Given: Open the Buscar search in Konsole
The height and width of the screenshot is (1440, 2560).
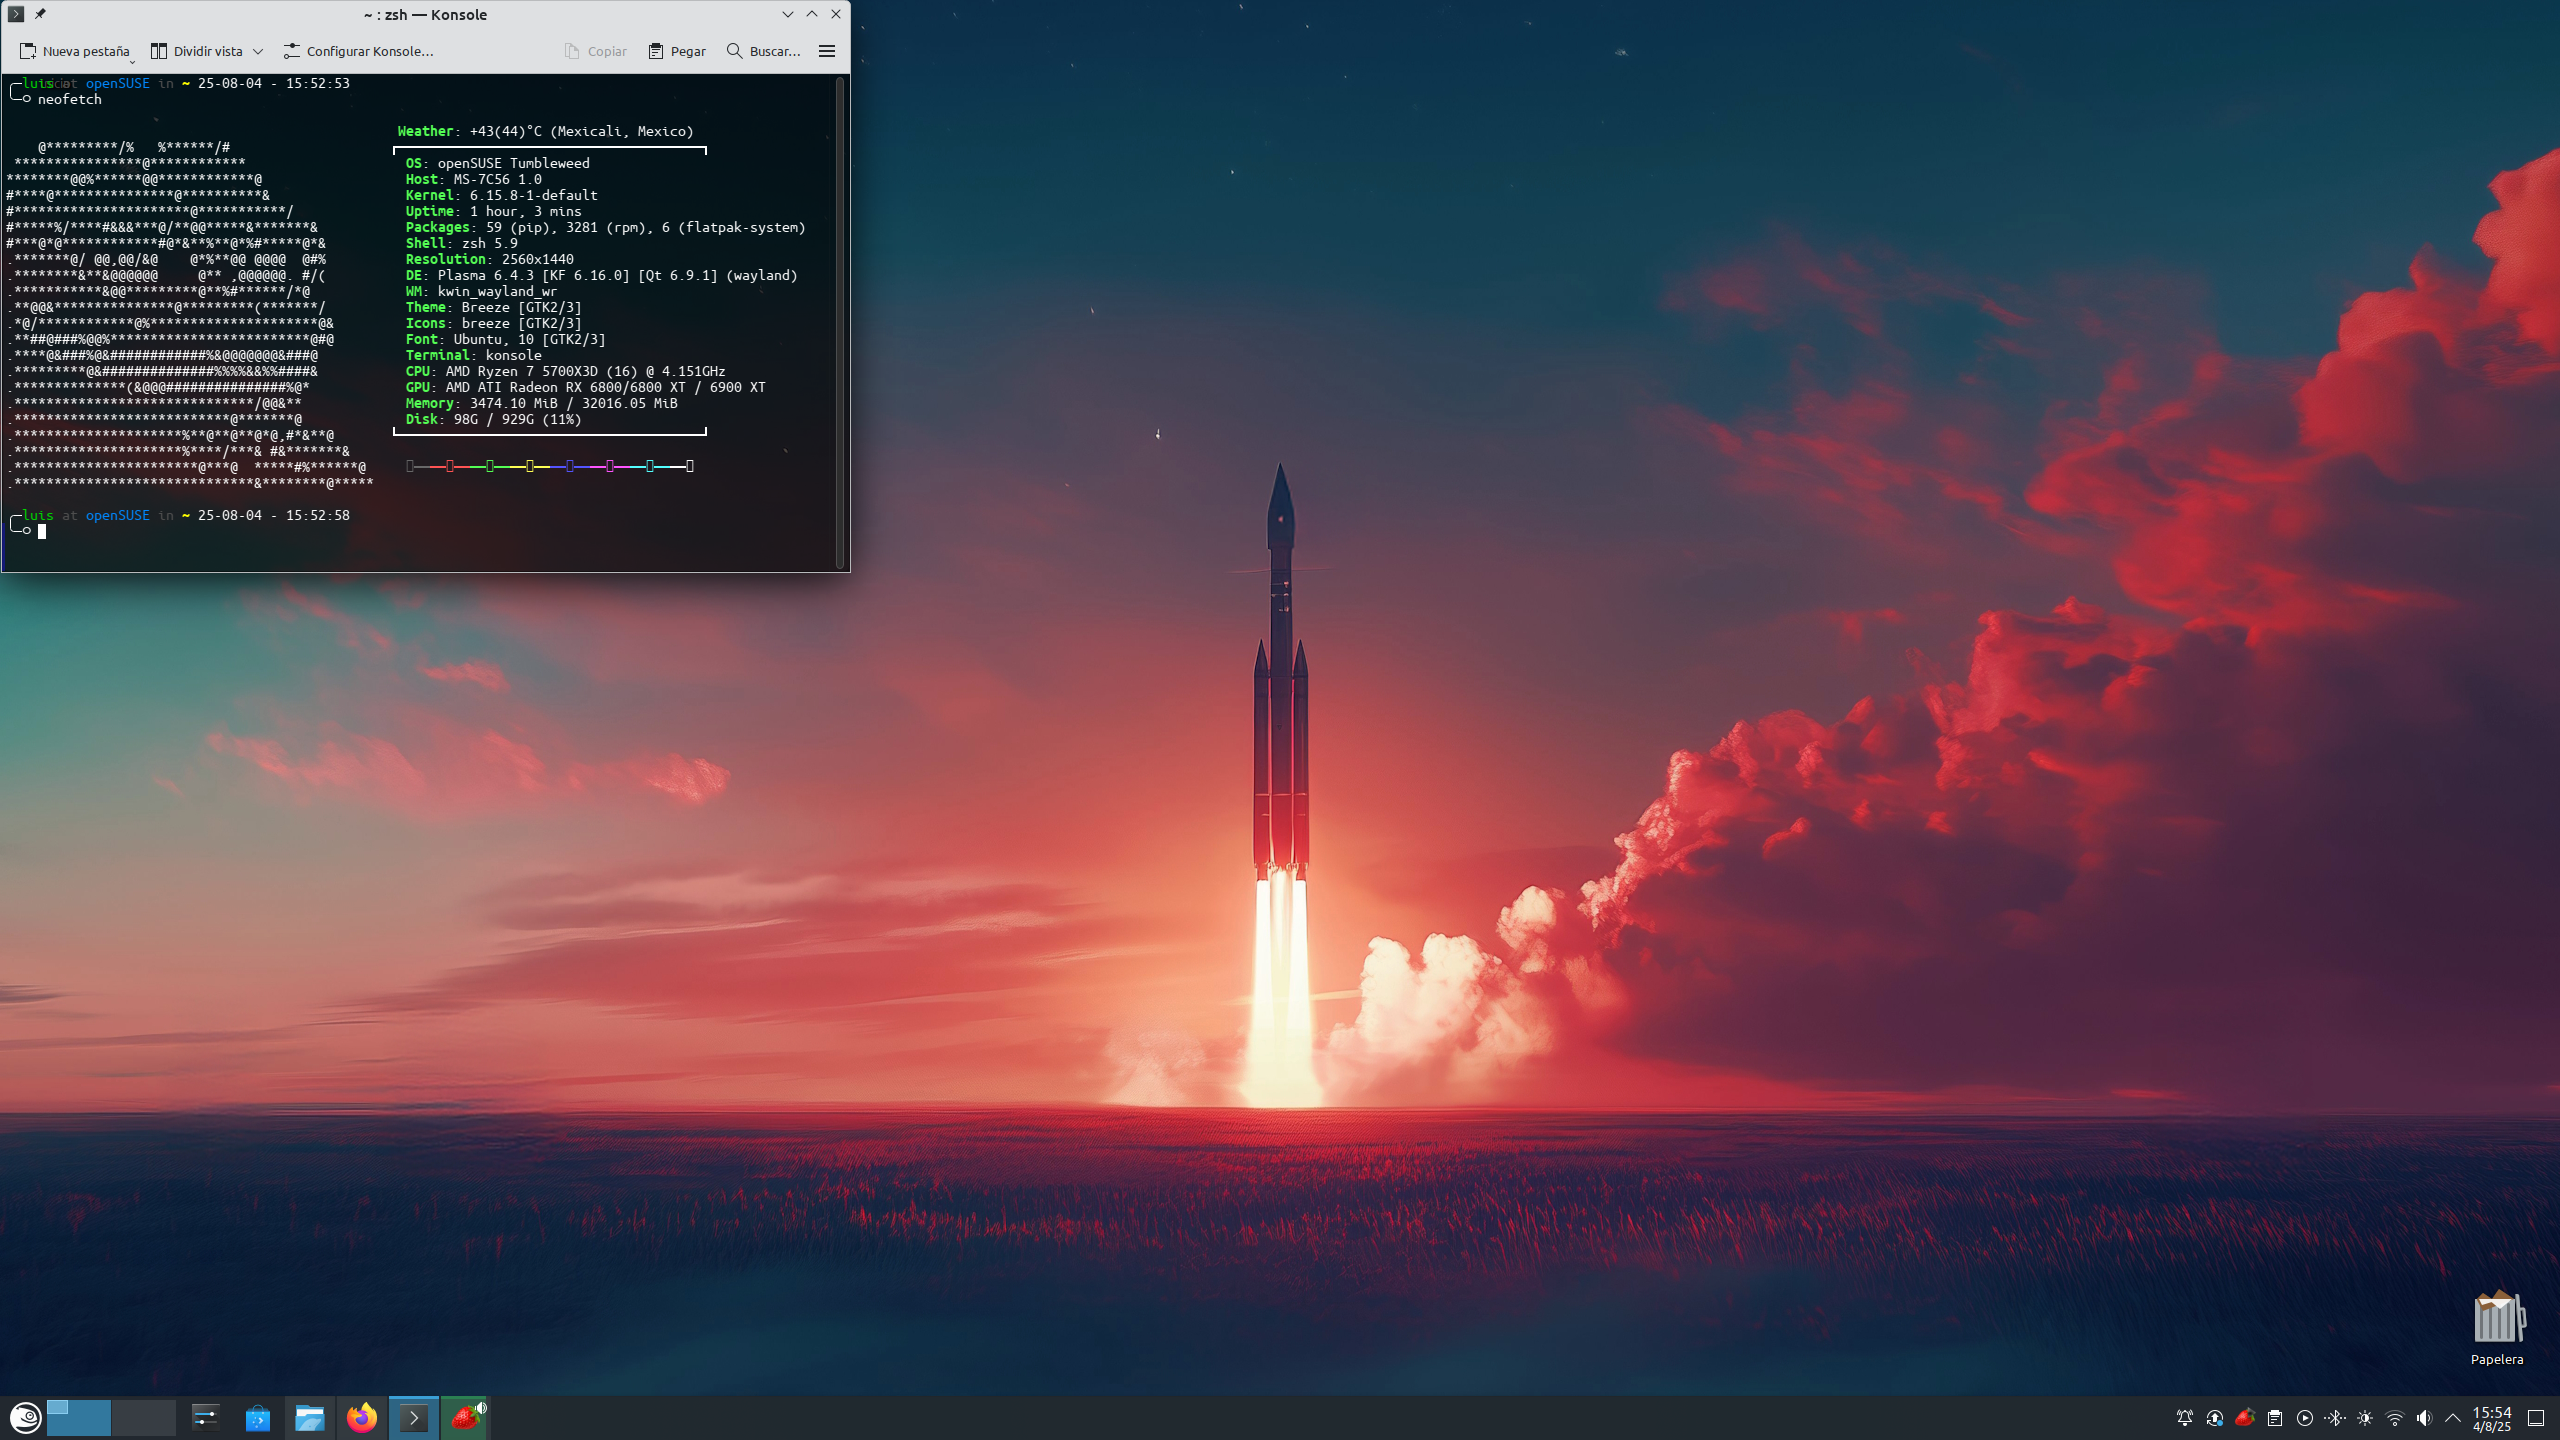Looking at the screenshot, I should pos(764,51).
